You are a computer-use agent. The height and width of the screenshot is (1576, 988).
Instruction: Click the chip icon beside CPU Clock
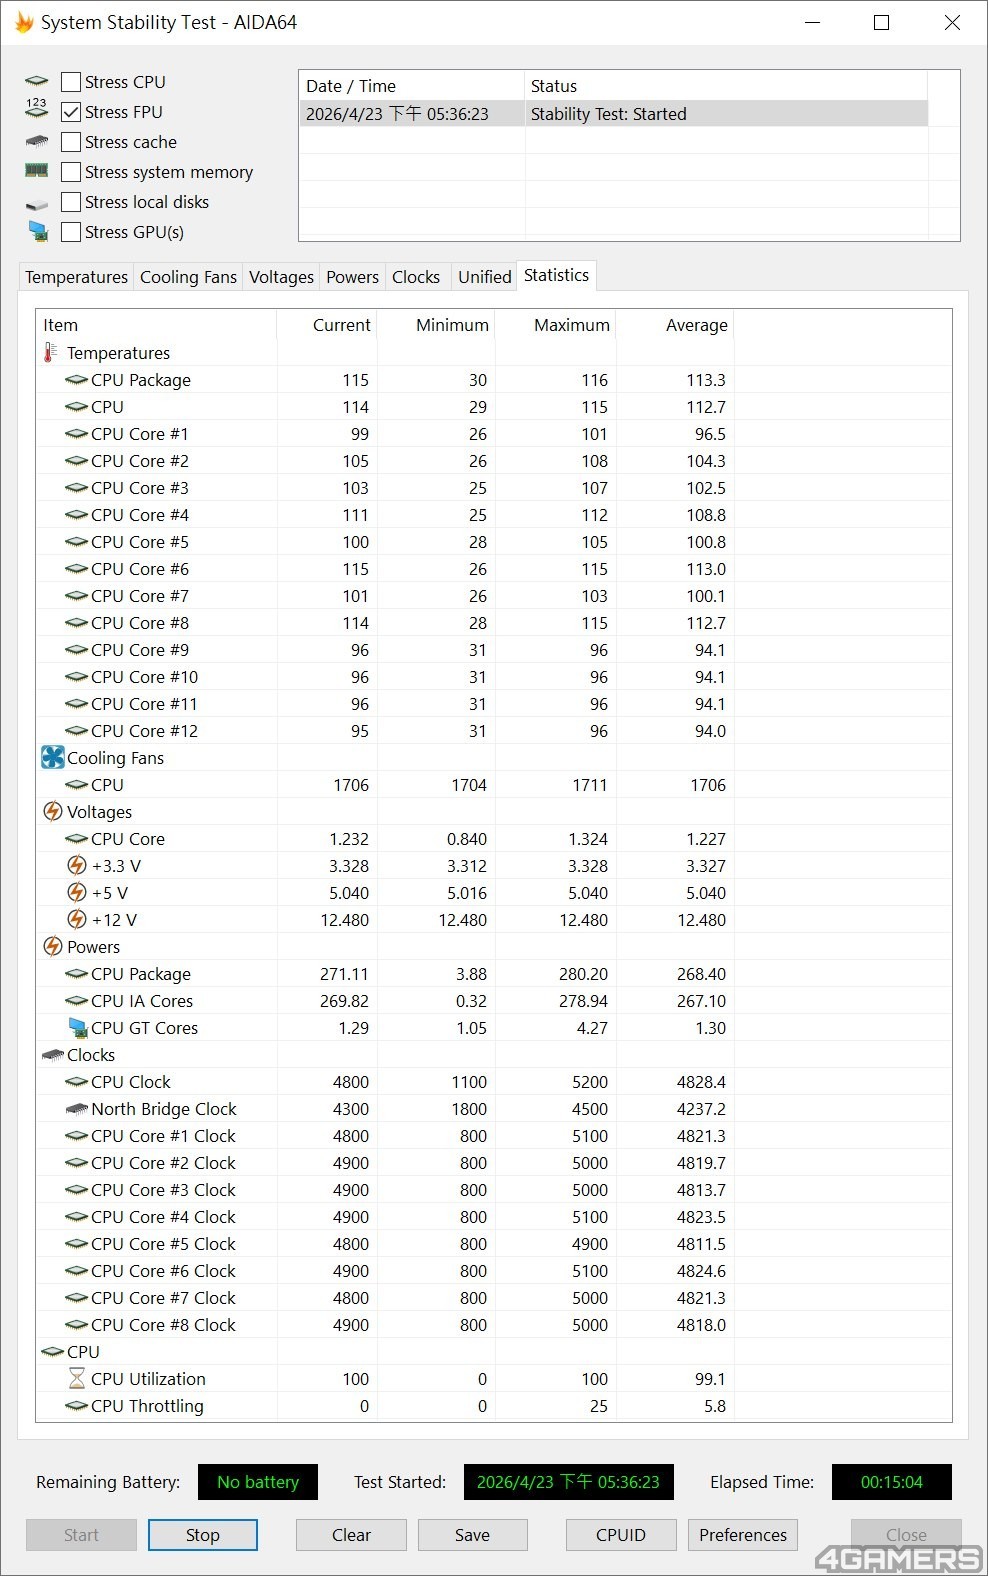click(76, 1082)
